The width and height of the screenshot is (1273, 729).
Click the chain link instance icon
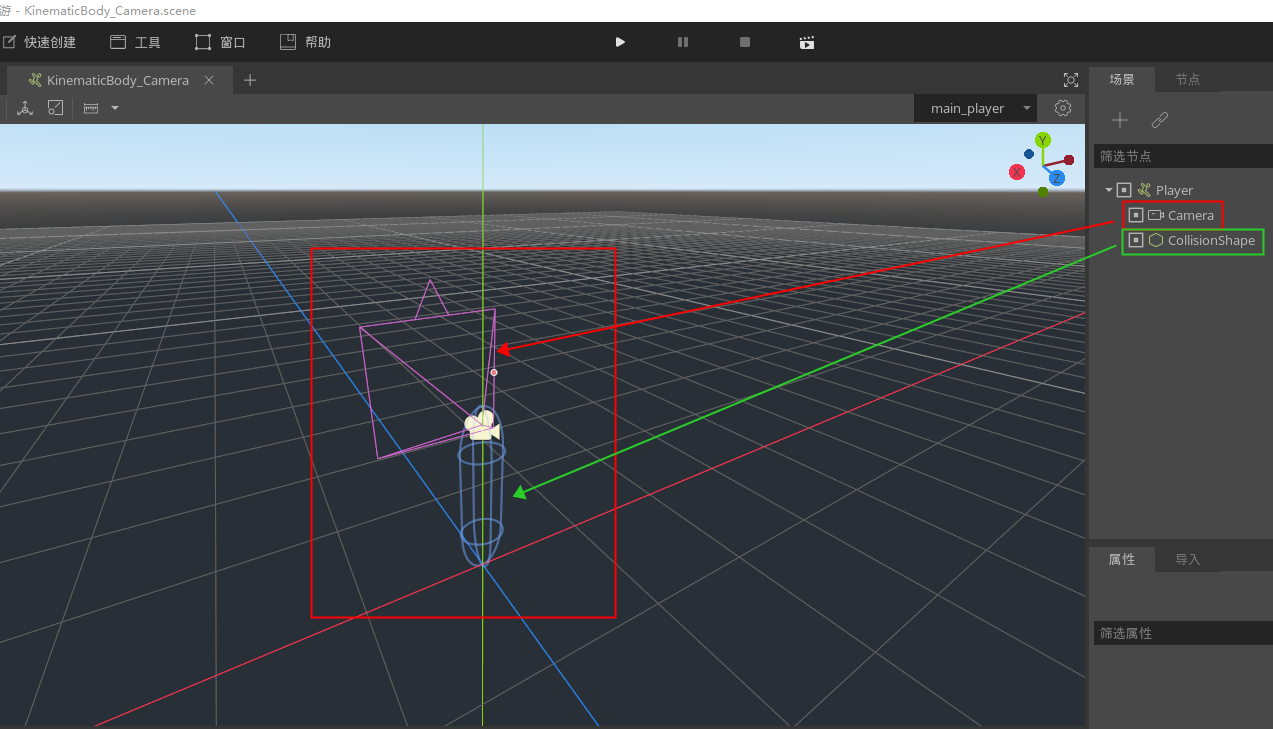pyautogui.click(x=1160, y=120)
